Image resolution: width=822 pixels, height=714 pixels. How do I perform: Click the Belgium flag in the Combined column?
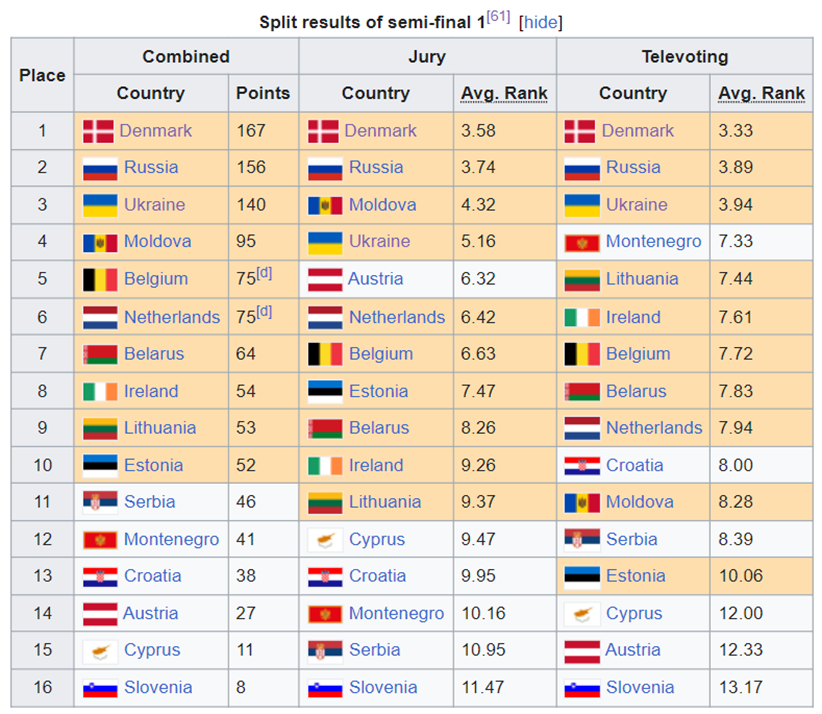100,279
